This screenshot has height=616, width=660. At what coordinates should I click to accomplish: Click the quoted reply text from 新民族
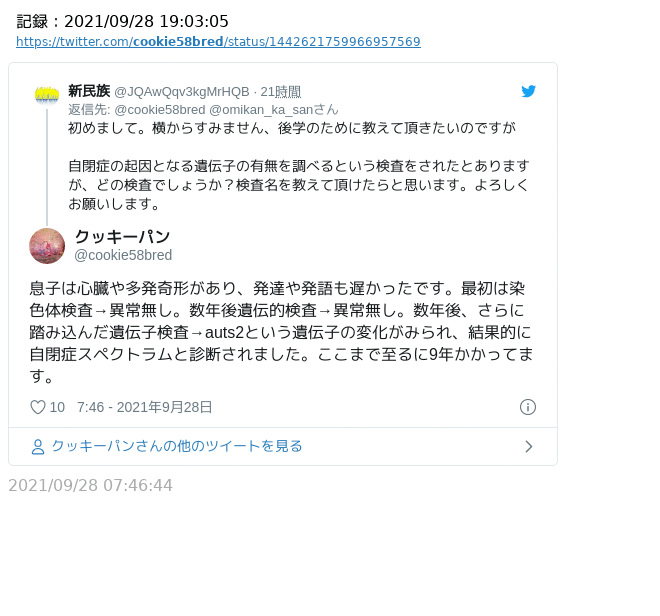[x=299, y=165]
